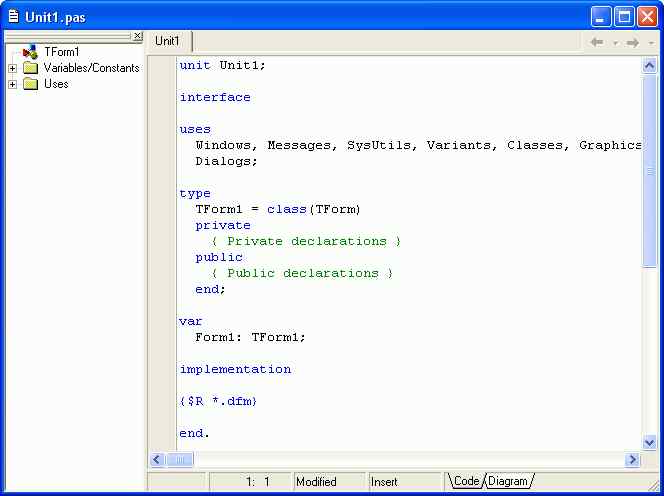The height and width of the screenshot is (496, 664).
Task: Click 'Classes' in the uses clause
Action: click(x=535, y=145)
